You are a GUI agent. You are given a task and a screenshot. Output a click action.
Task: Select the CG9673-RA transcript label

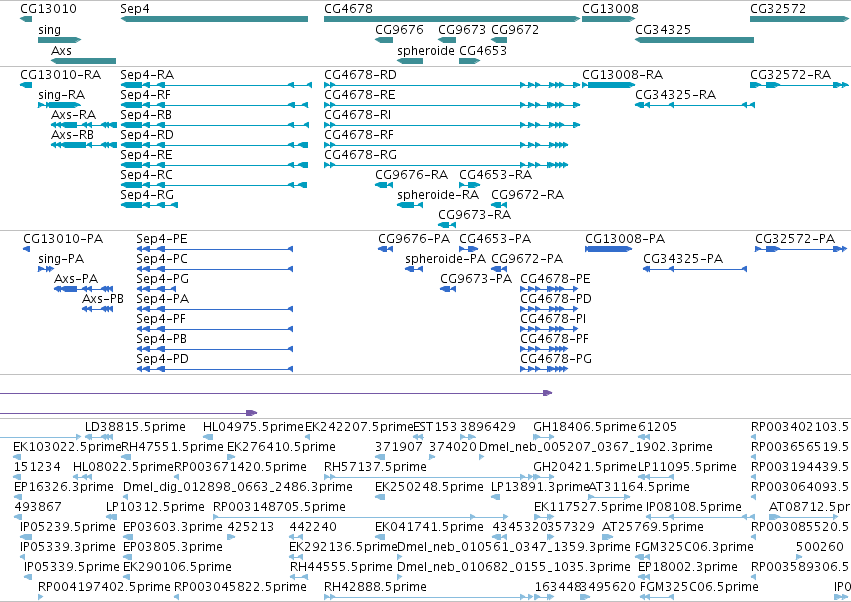474,215
